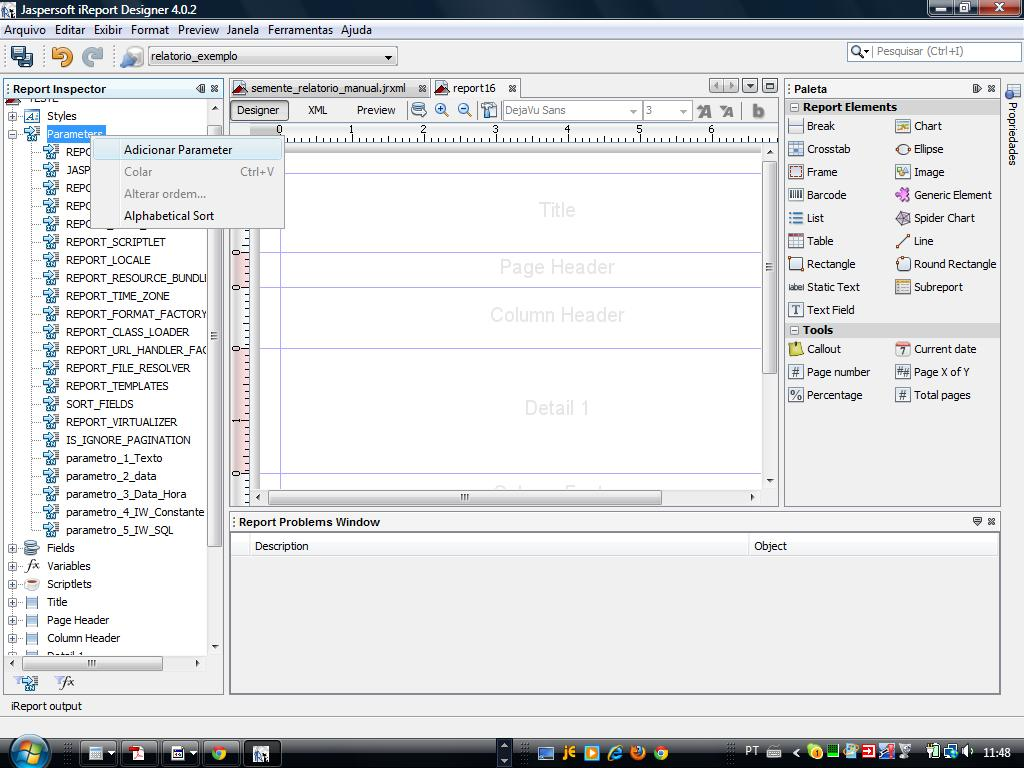Pick the Spider Chart element

[935, 218]
